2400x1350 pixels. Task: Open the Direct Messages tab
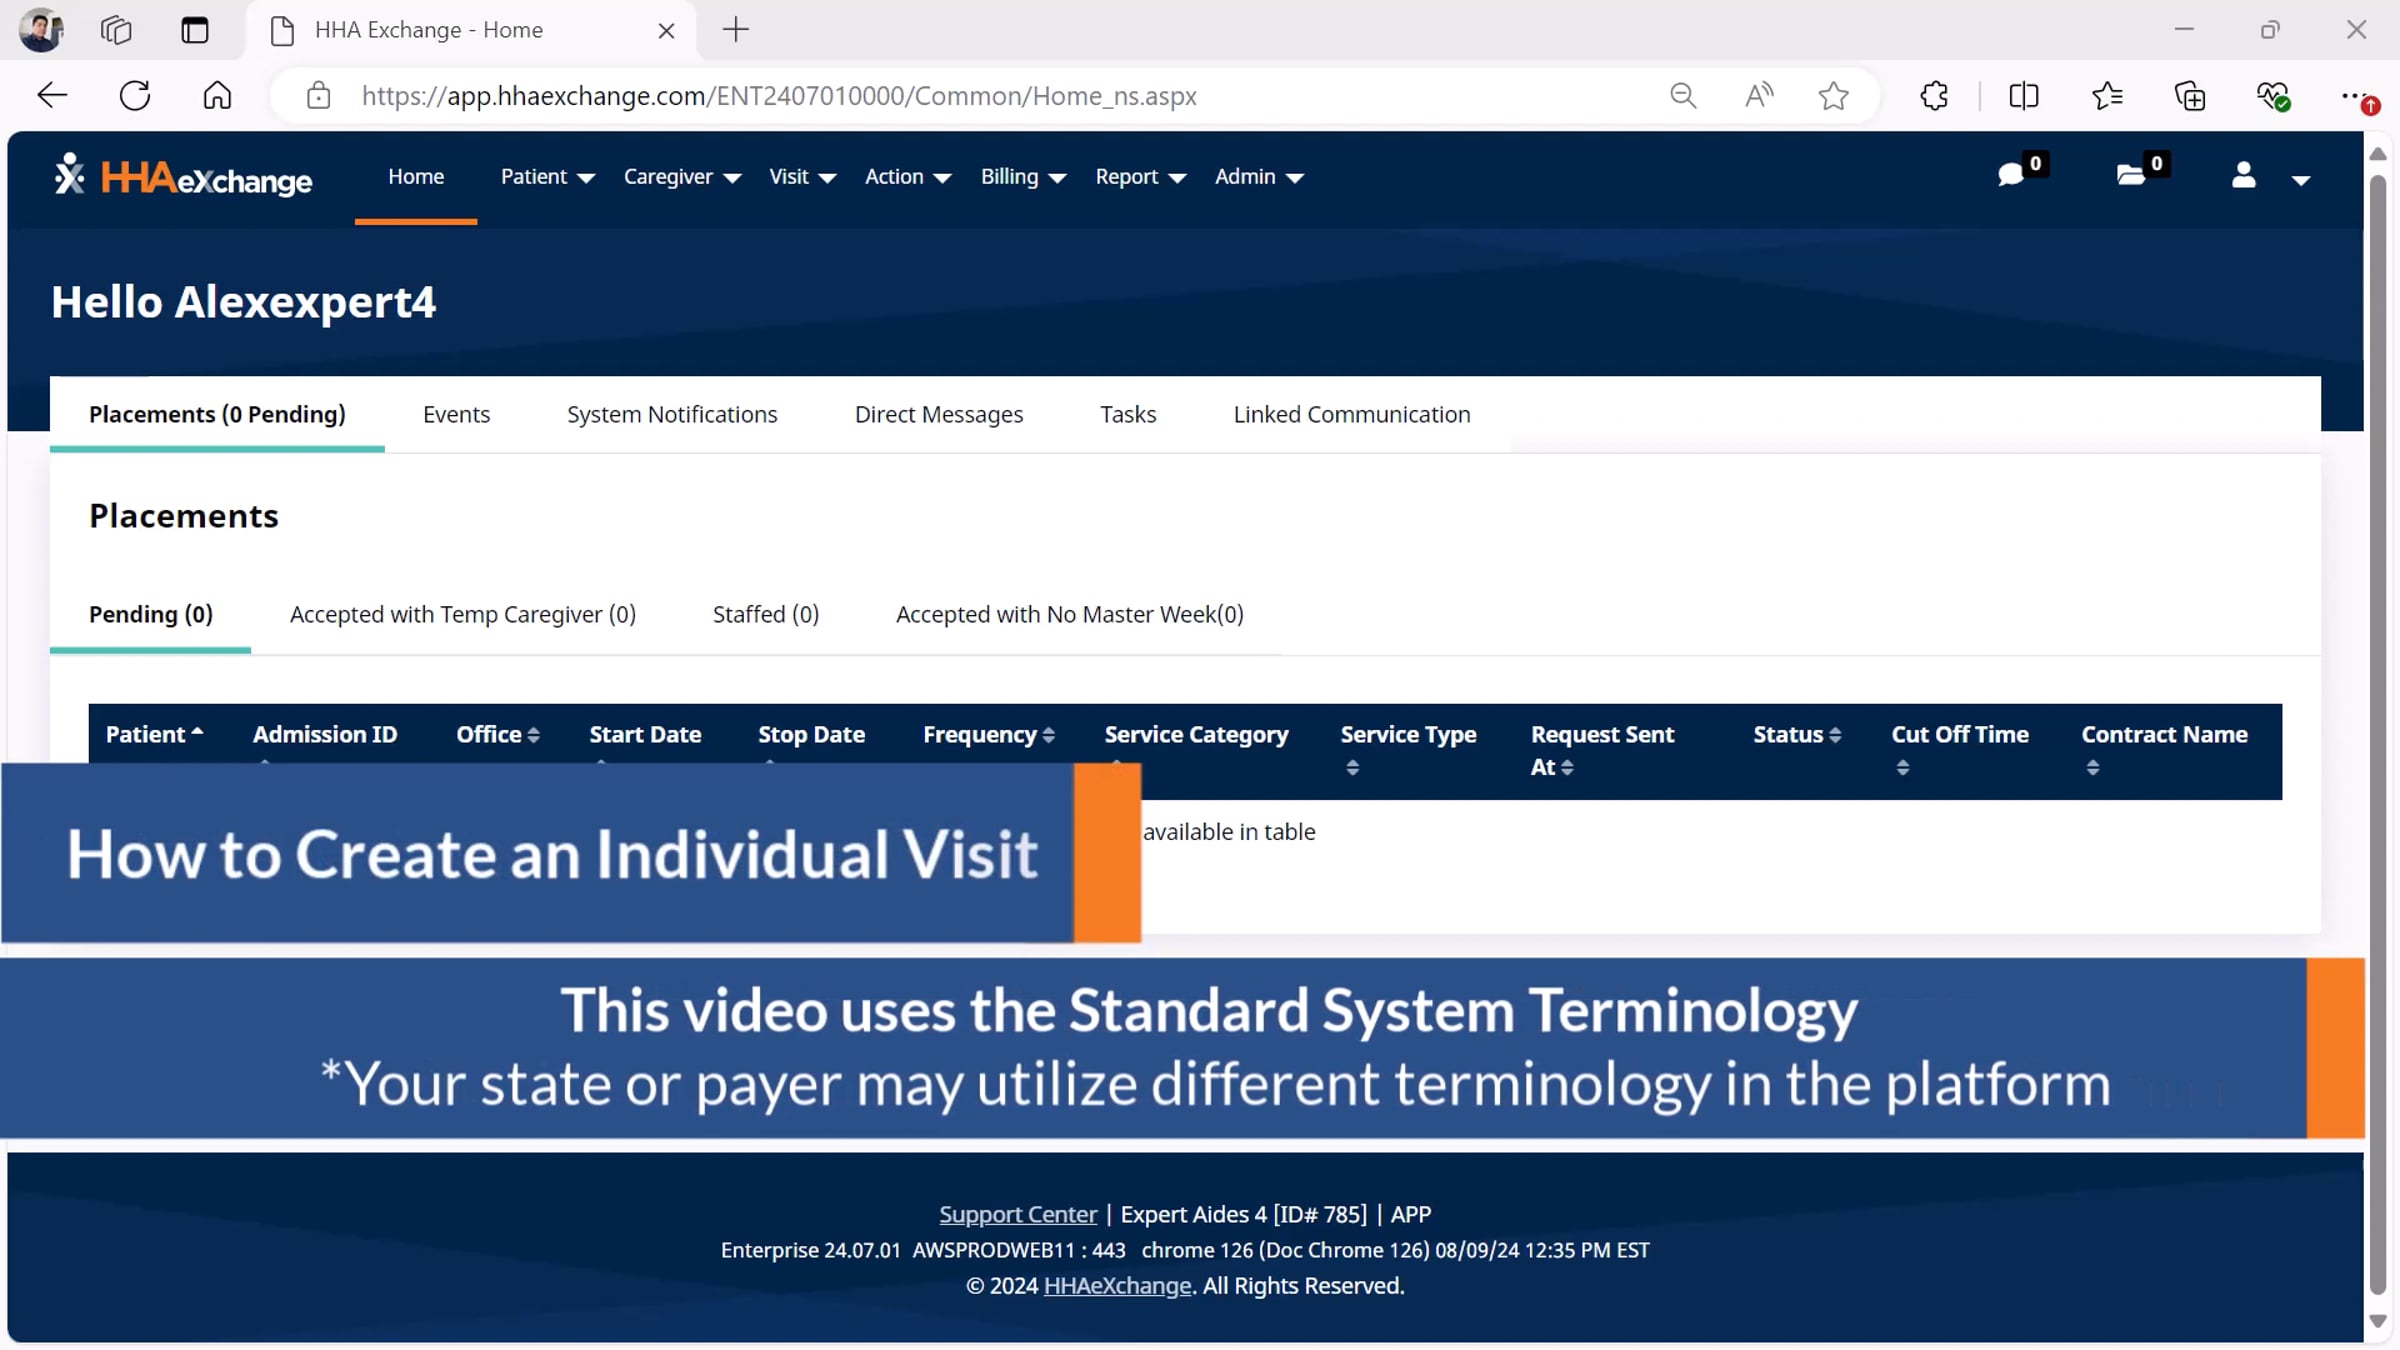pyautogui.click(x=938, y=414)
